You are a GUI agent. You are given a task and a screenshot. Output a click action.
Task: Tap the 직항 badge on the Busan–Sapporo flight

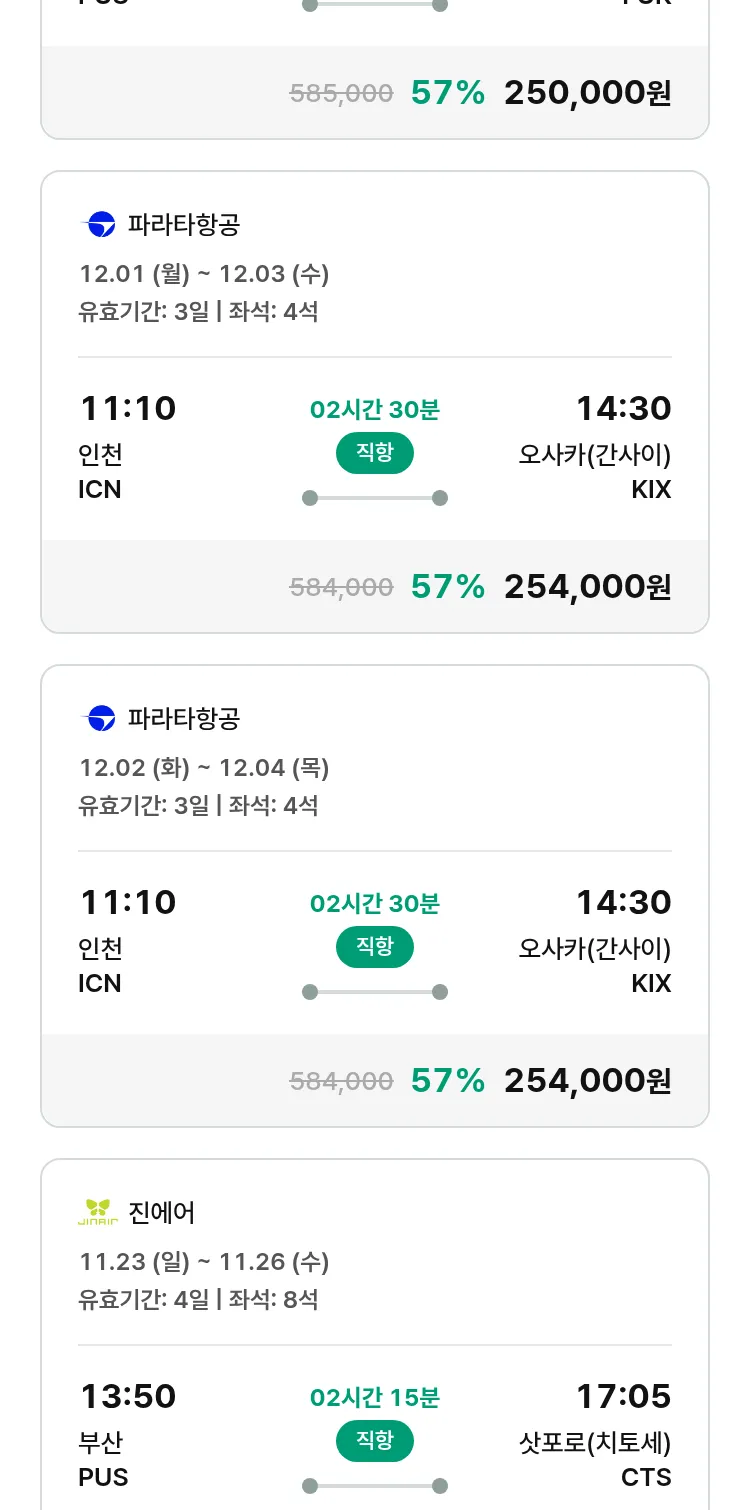point(375,1441)
